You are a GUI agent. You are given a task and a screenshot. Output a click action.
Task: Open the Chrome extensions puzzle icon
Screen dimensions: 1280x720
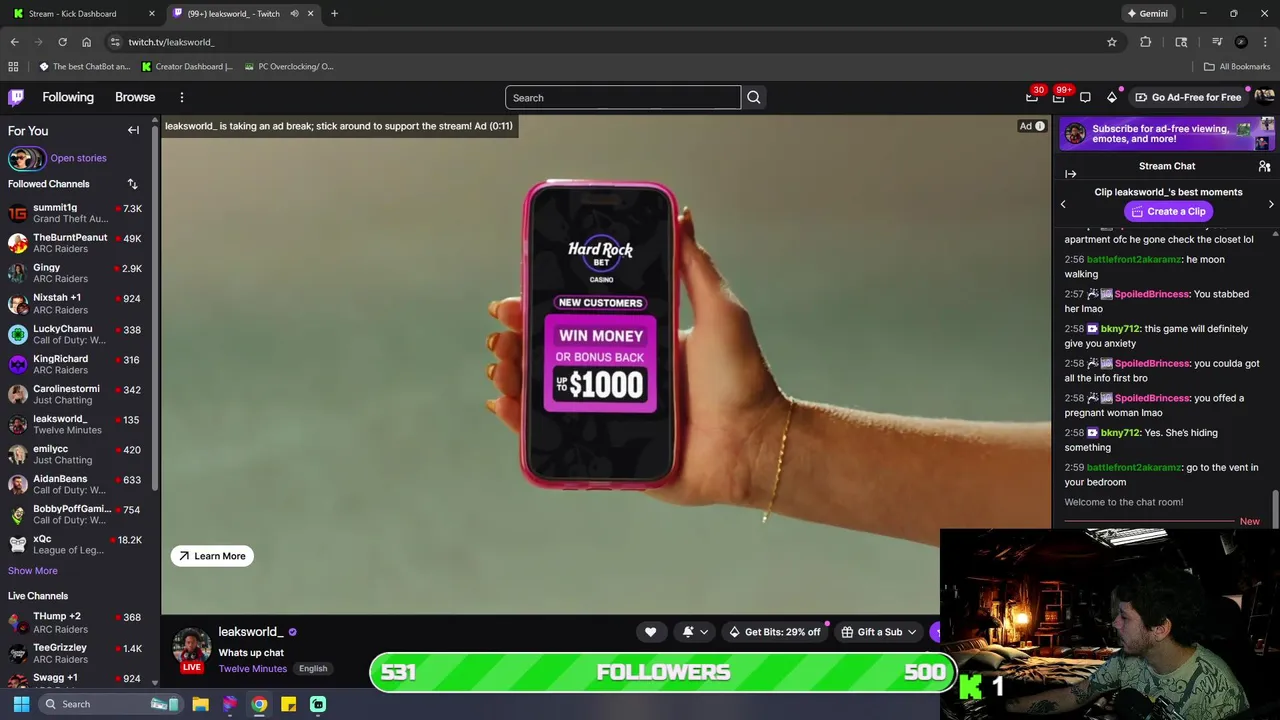1146,42
